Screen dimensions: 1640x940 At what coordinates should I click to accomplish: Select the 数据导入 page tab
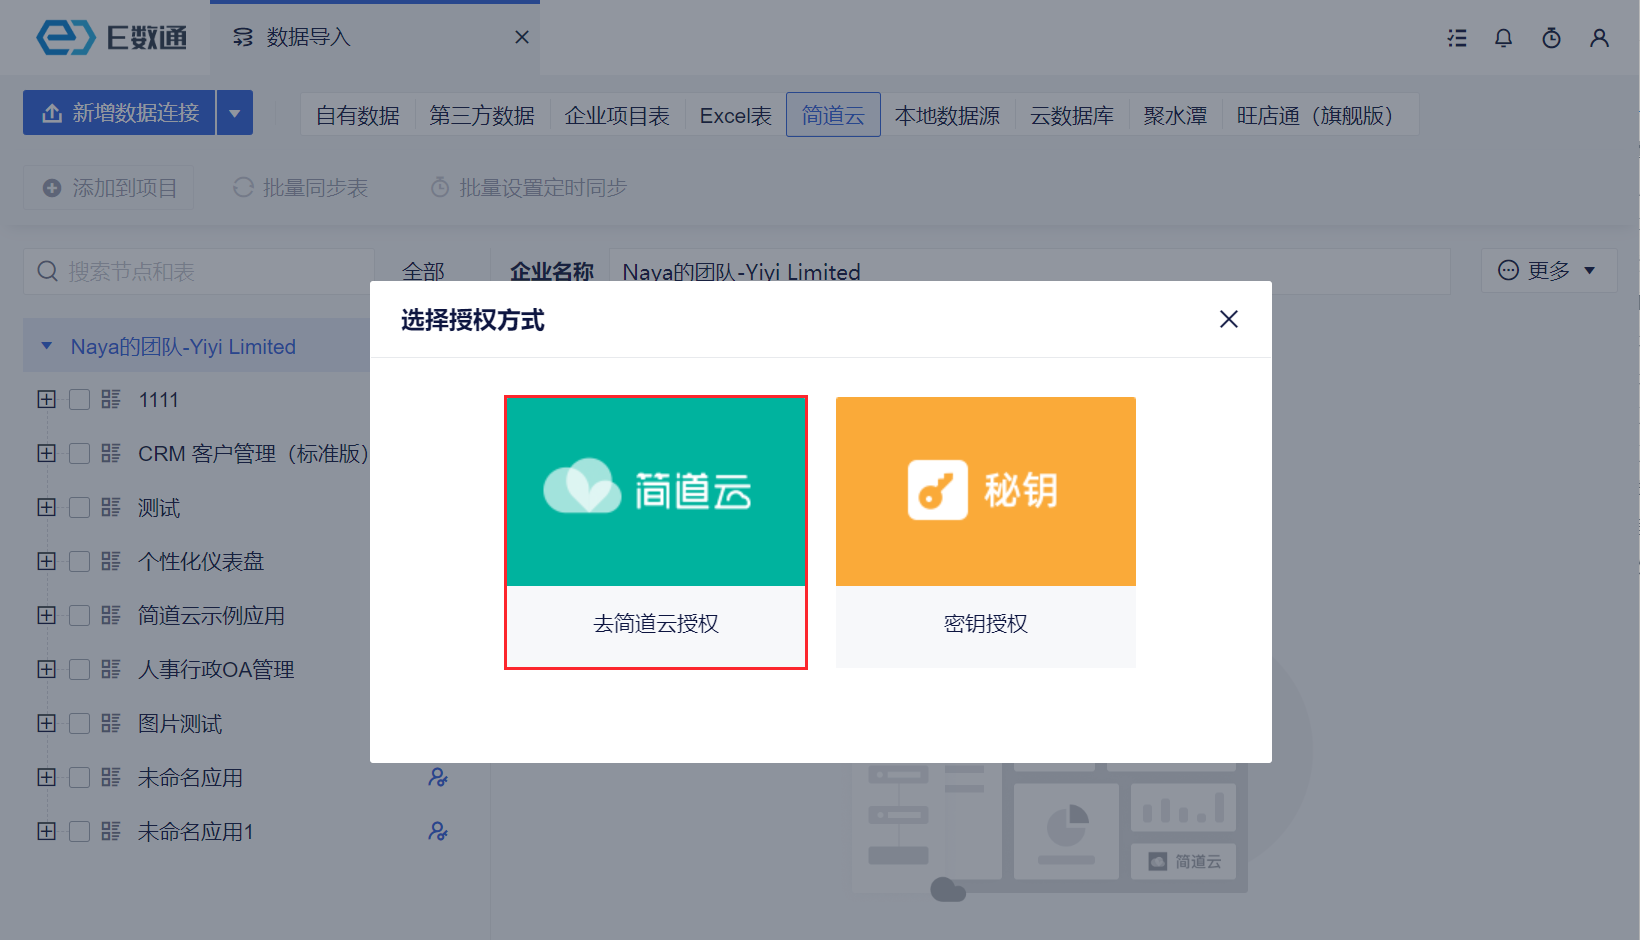[375, 38]
